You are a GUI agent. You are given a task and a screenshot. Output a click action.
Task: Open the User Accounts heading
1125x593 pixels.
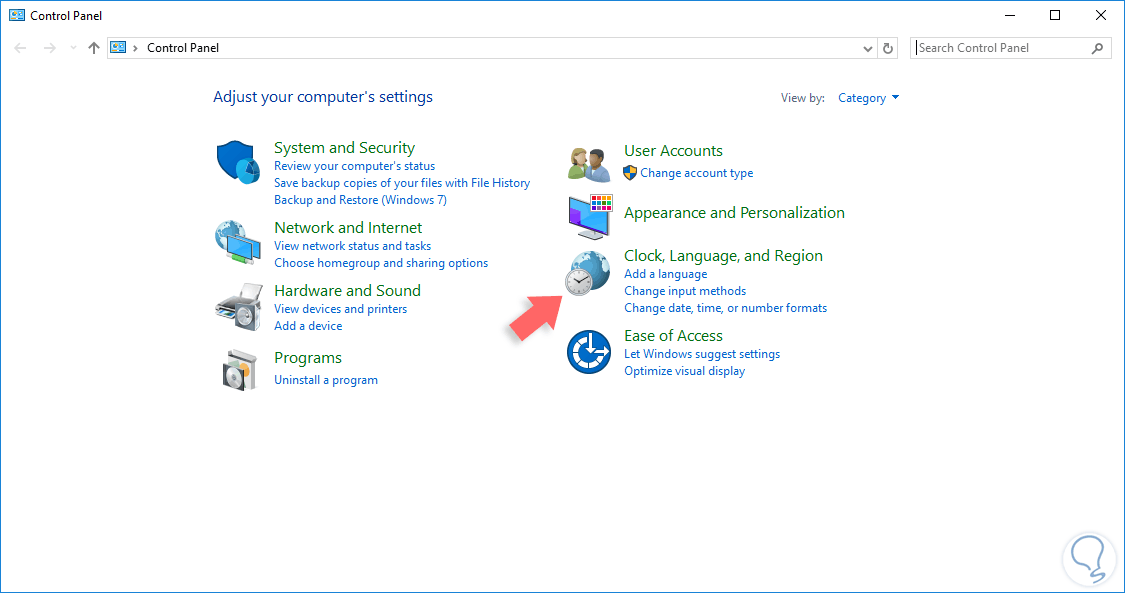coord(673,151)
